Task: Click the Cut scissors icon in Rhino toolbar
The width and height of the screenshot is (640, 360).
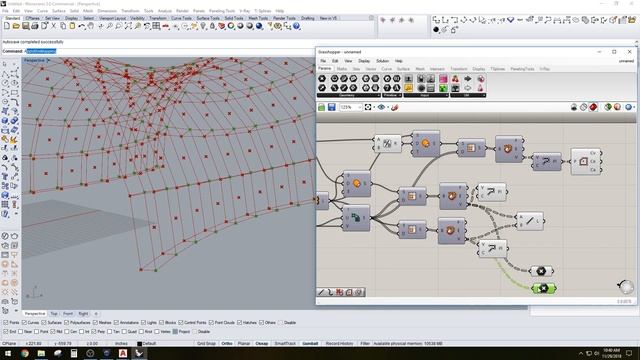Action: click(53, 26)
